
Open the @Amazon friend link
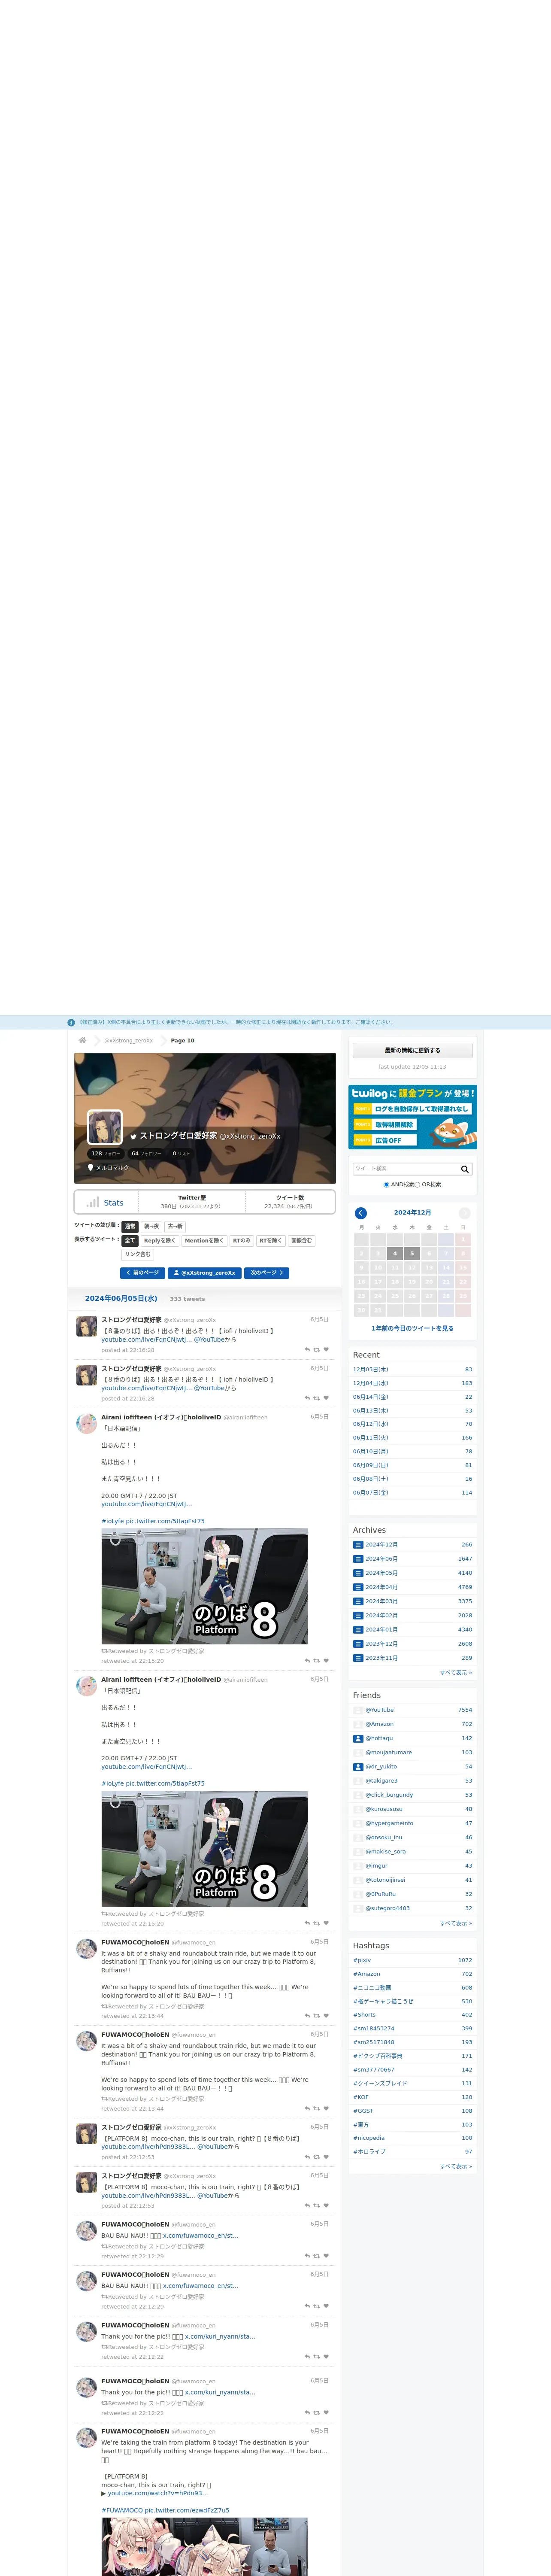[380, 1724]
